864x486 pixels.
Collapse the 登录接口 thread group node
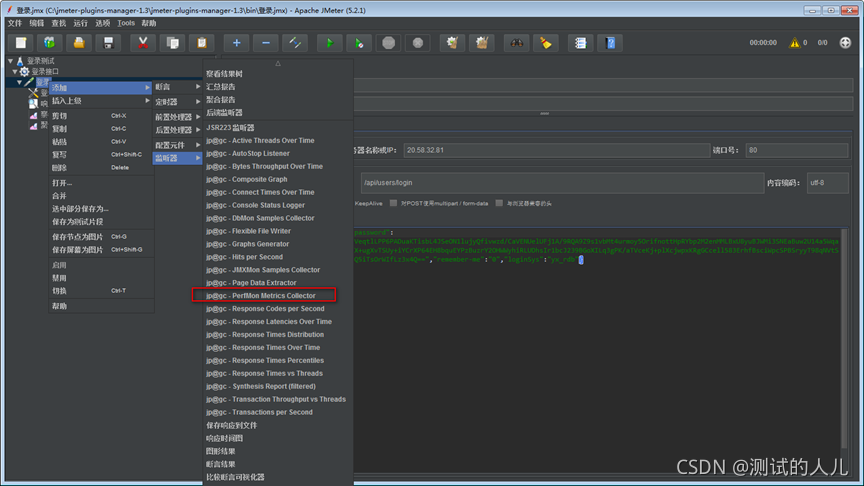point(15,72)
